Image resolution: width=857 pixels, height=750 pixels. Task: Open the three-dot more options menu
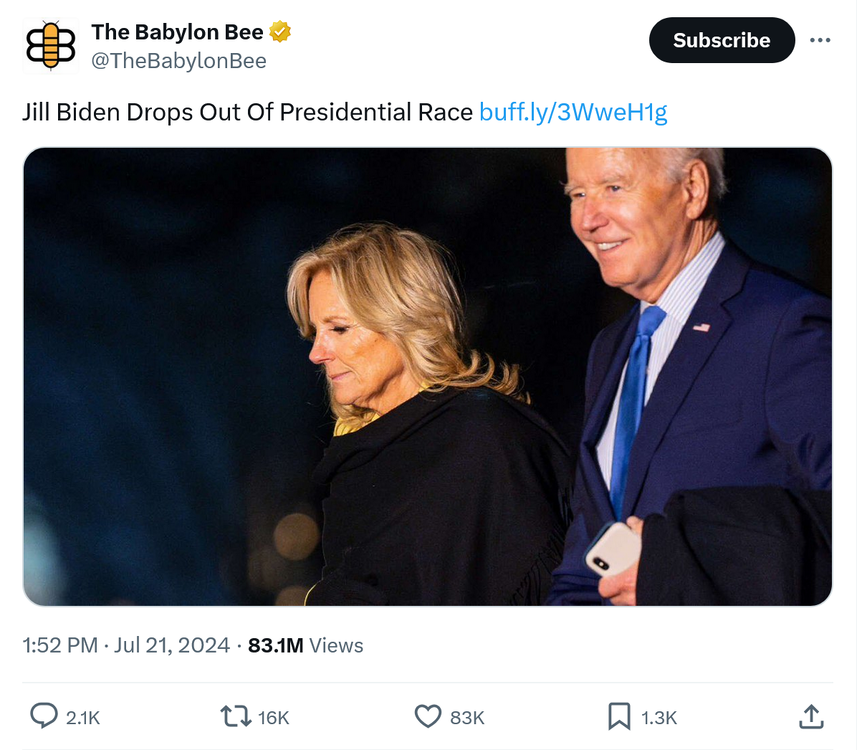point(820,40)
